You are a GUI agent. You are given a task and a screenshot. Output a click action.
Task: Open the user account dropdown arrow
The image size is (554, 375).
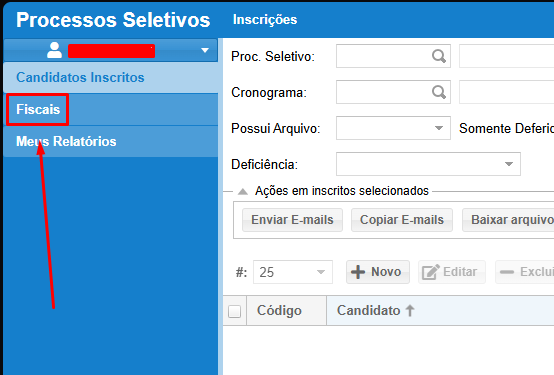205,51
